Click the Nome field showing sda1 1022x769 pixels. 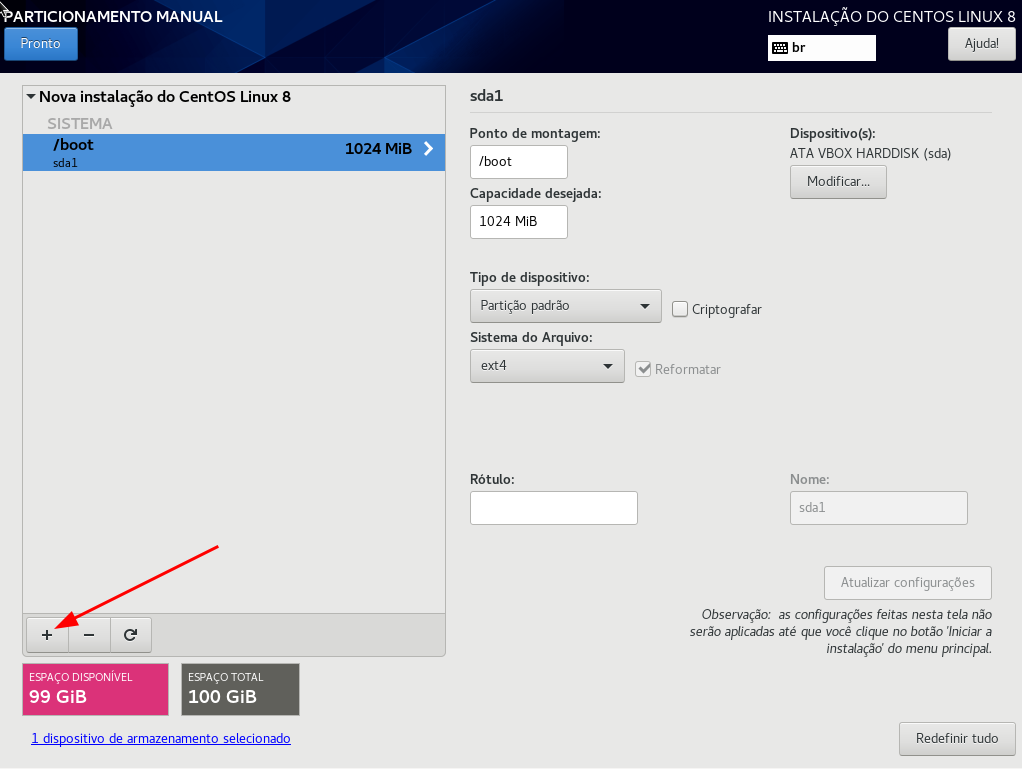[x=879, y=508]
